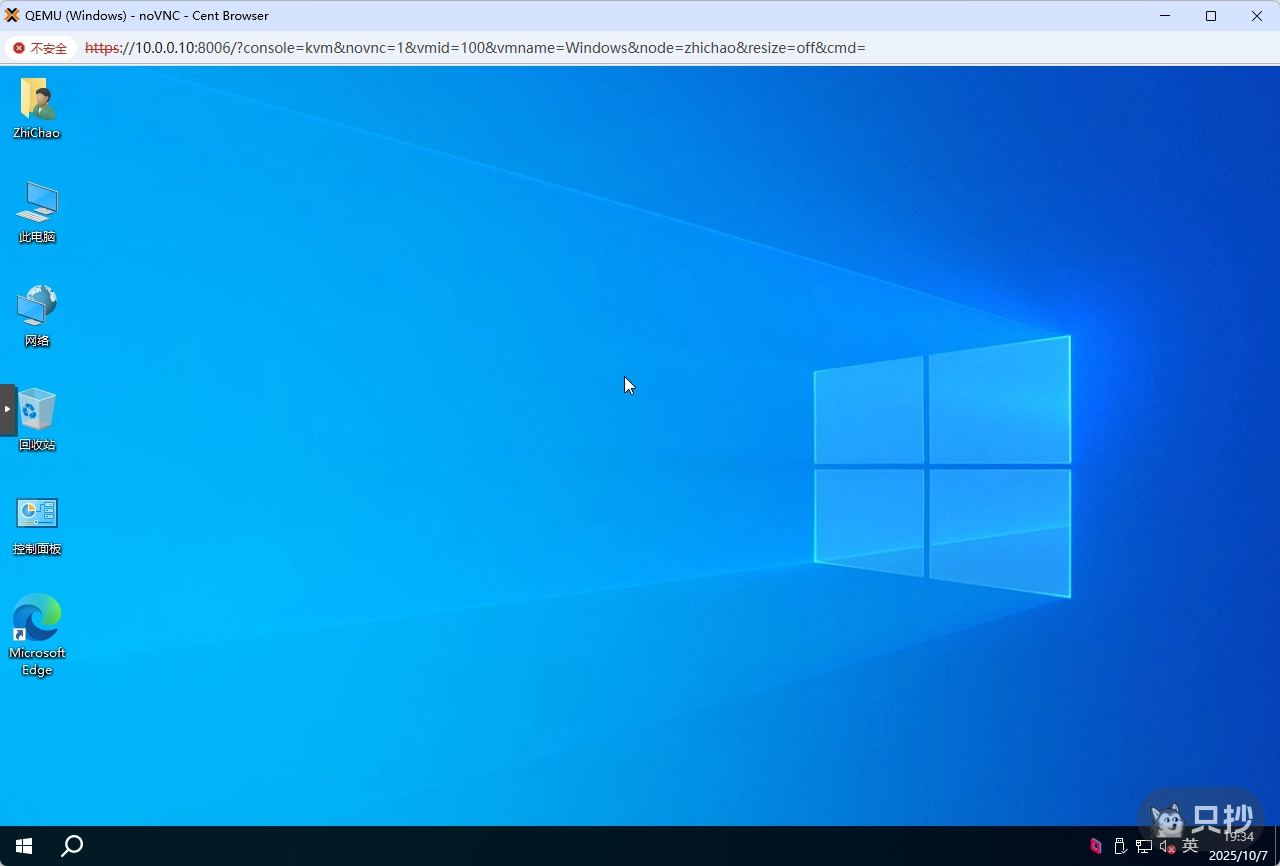Click the network status tray icon
This screenshot has width=1280, height=866.
click(1143, 845)
